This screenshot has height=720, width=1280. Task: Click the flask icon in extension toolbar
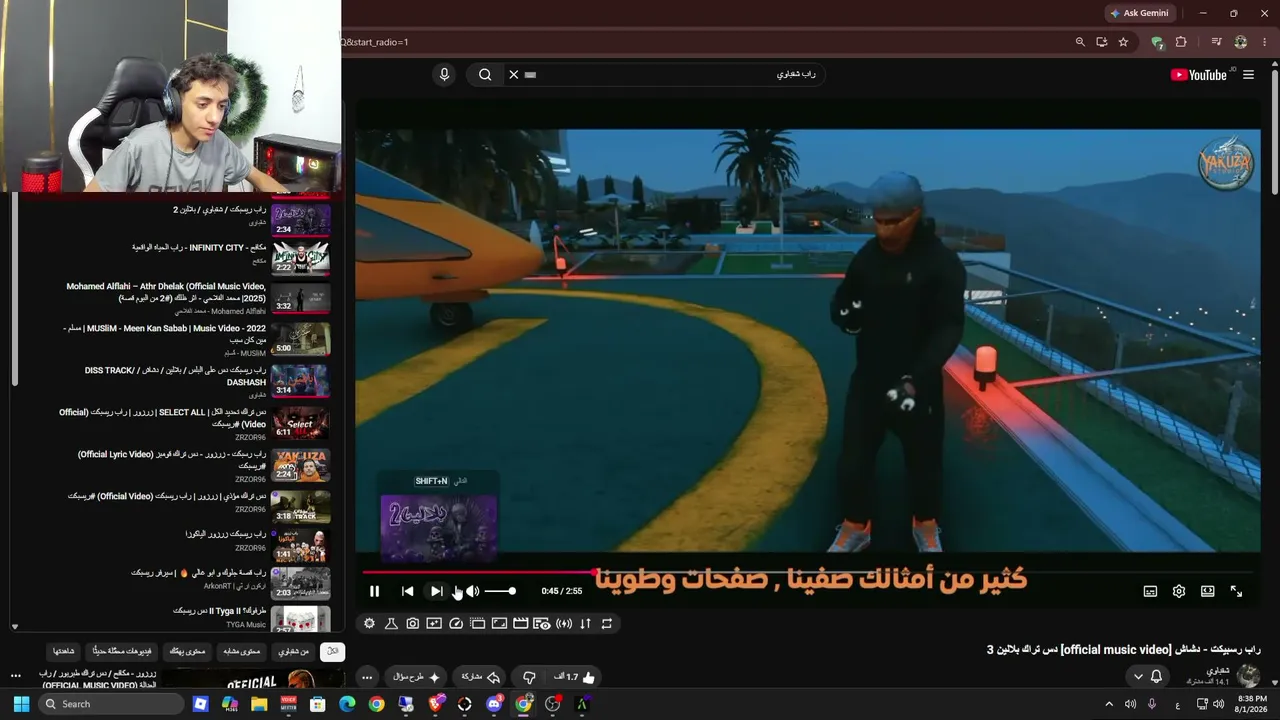(x=391, y=623)
